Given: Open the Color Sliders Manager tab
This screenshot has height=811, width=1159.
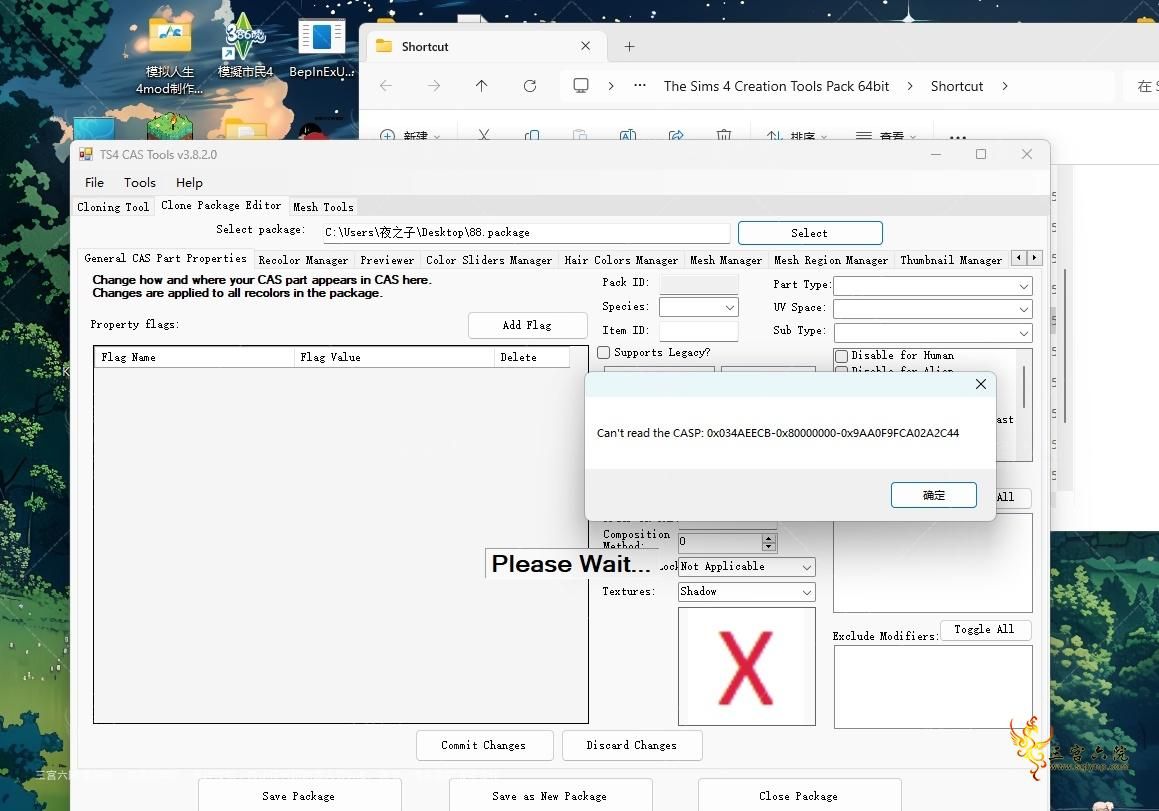Looking at the screenshot, I should tap(489, 260).
